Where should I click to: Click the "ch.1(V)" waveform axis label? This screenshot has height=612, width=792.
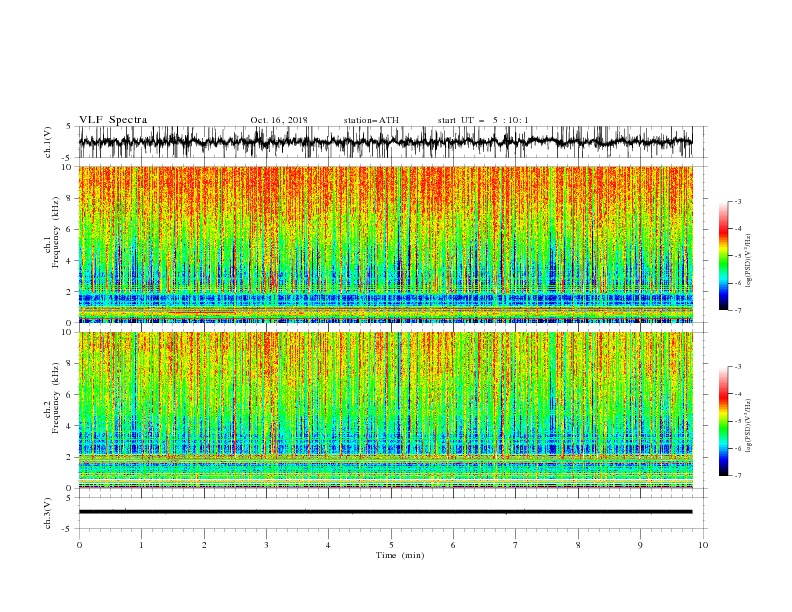tap(48, 142)
